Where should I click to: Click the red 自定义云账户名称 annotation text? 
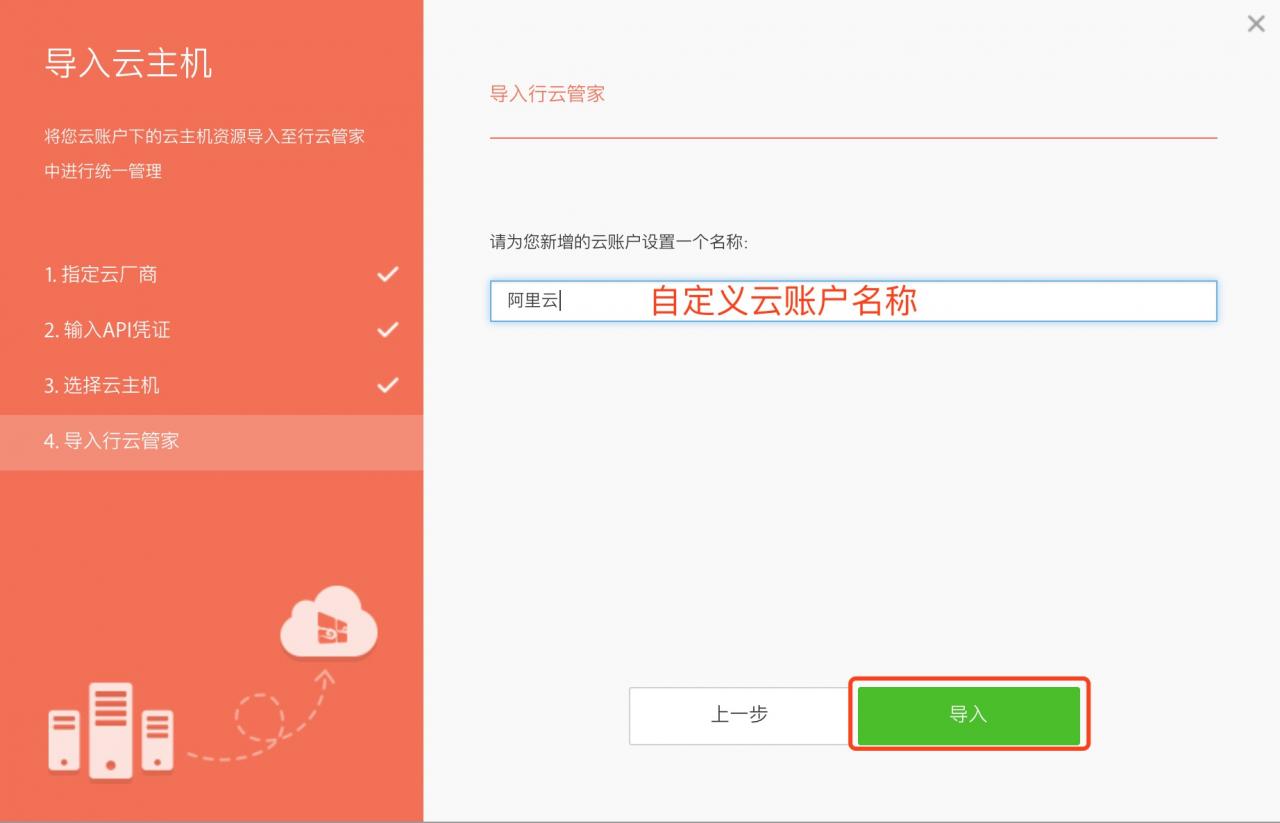784,301
